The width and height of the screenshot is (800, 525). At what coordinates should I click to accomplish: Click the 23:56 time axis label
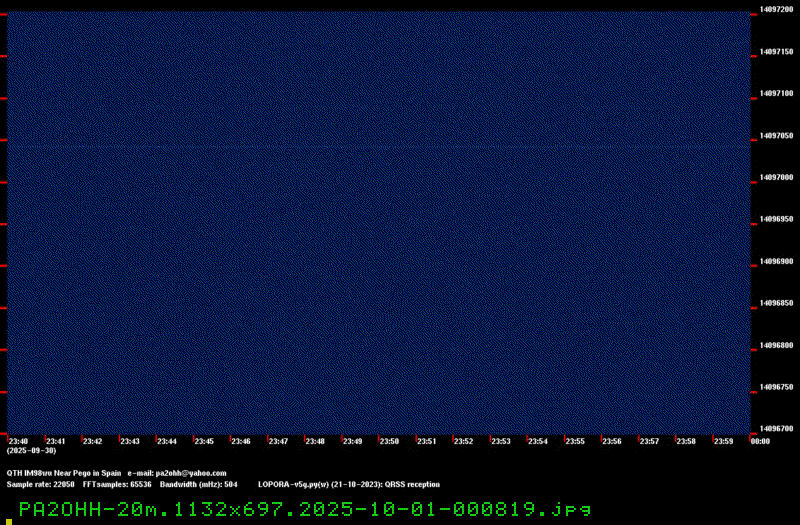pos(612,441)
